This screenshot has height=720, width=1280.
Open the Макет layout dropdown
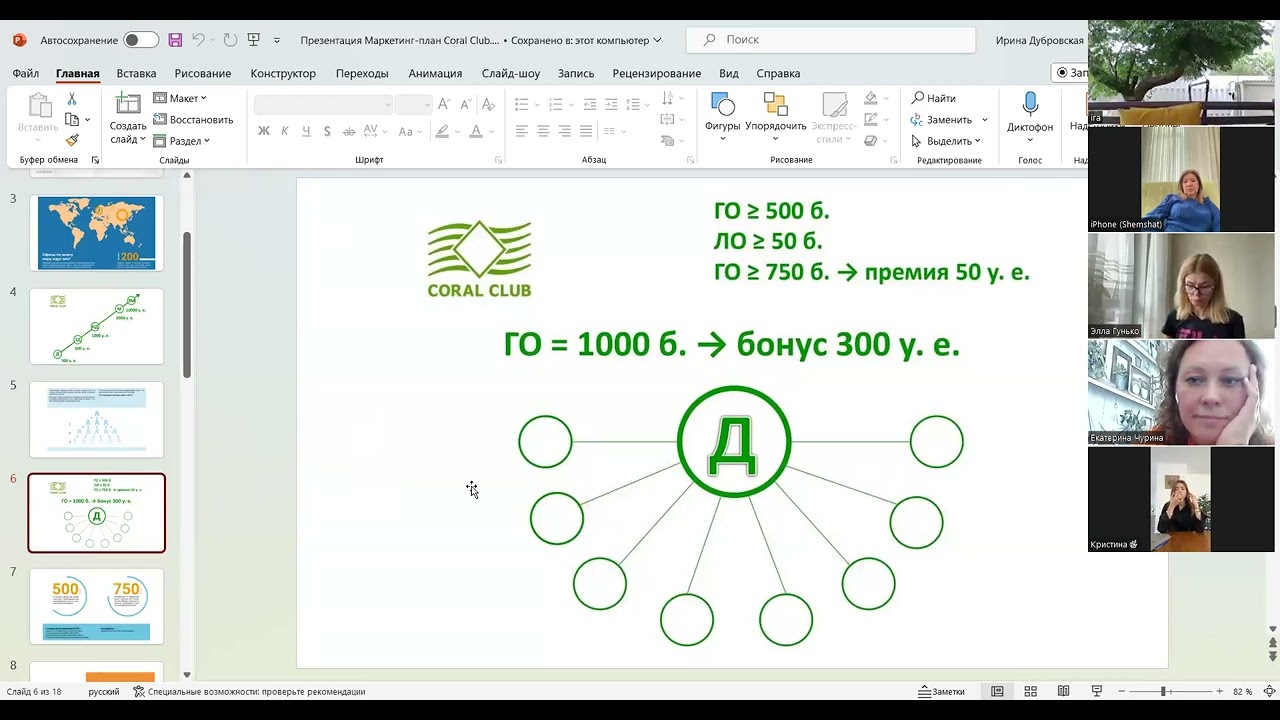[x=180, y=98]
